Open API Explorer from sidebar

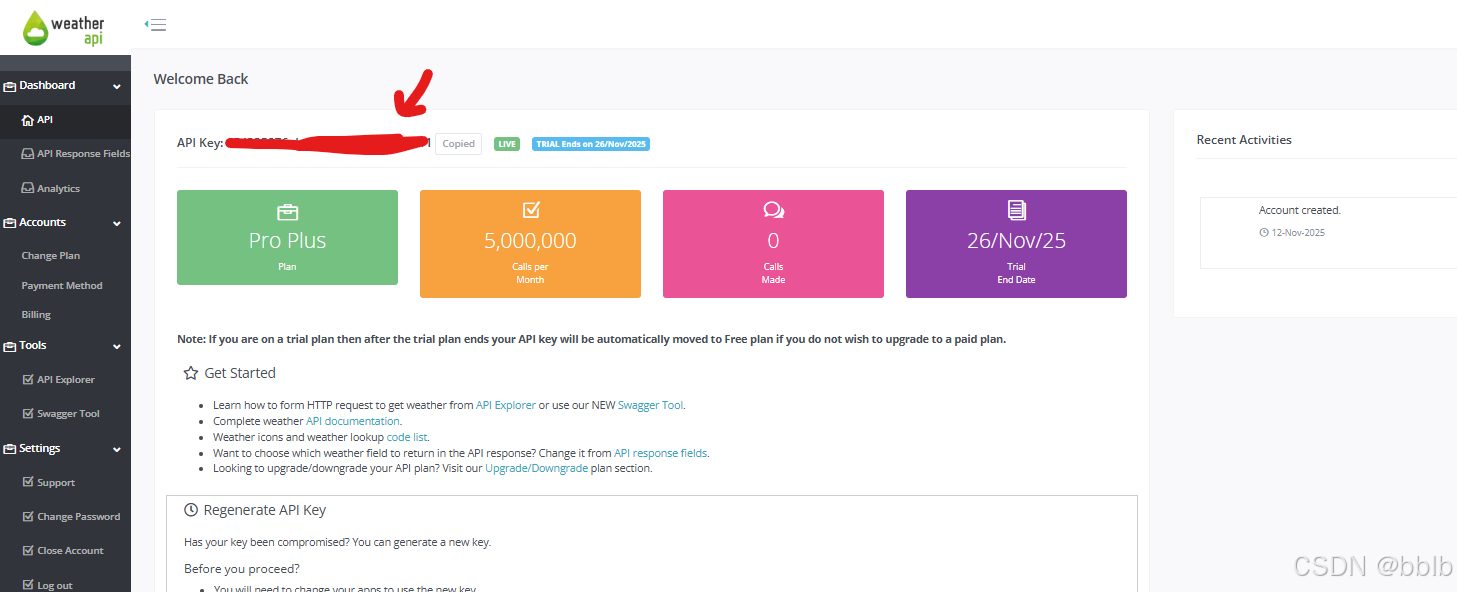click(65, 380)
